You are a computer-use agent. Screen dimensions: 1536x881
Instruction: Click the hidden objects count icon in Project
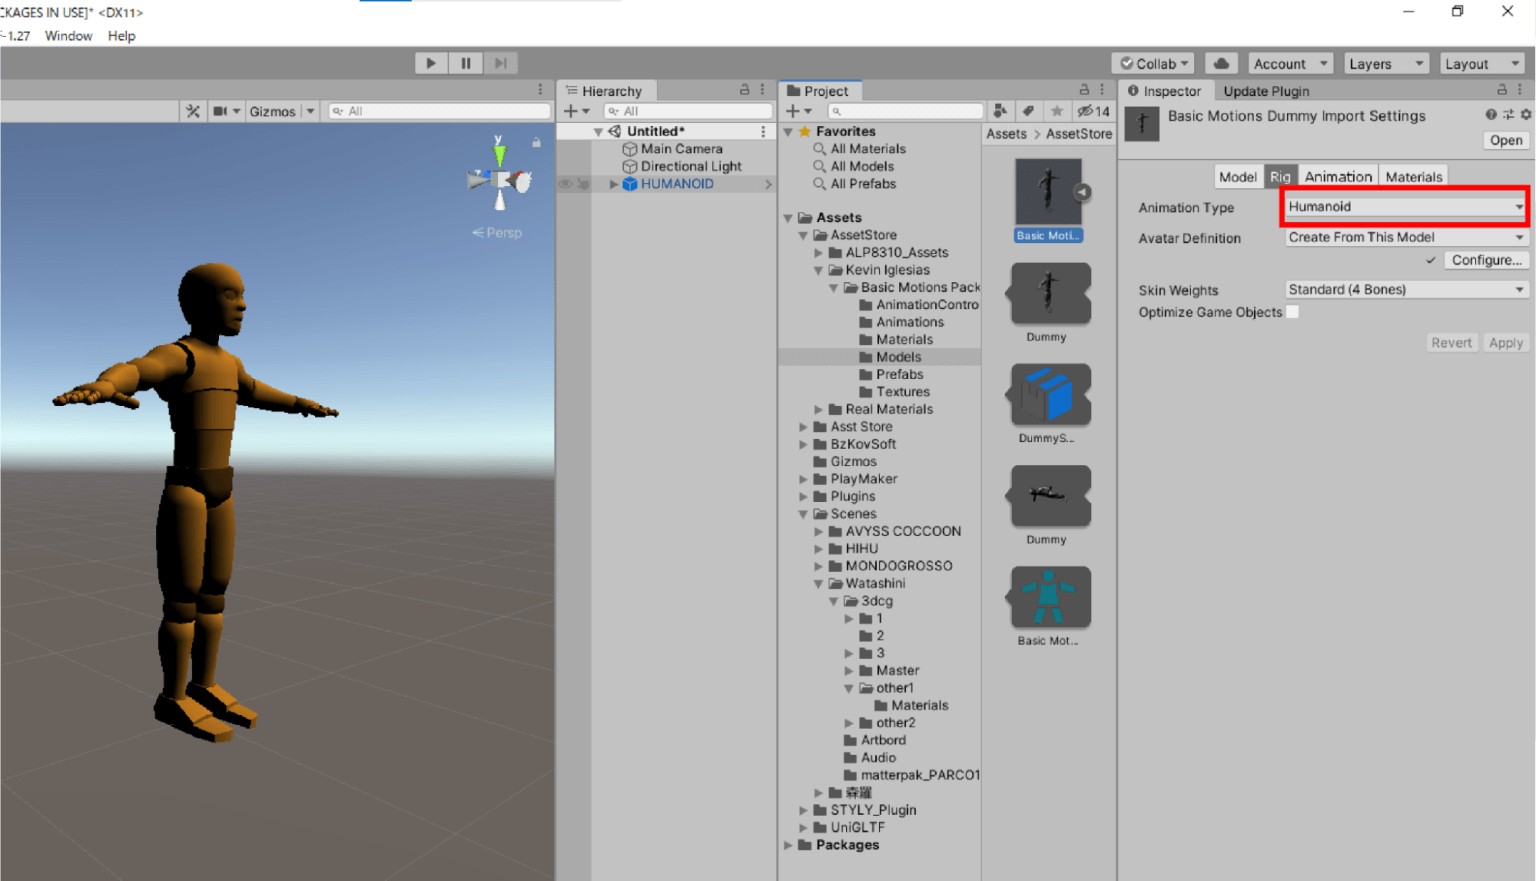[x=1091, y=112]
